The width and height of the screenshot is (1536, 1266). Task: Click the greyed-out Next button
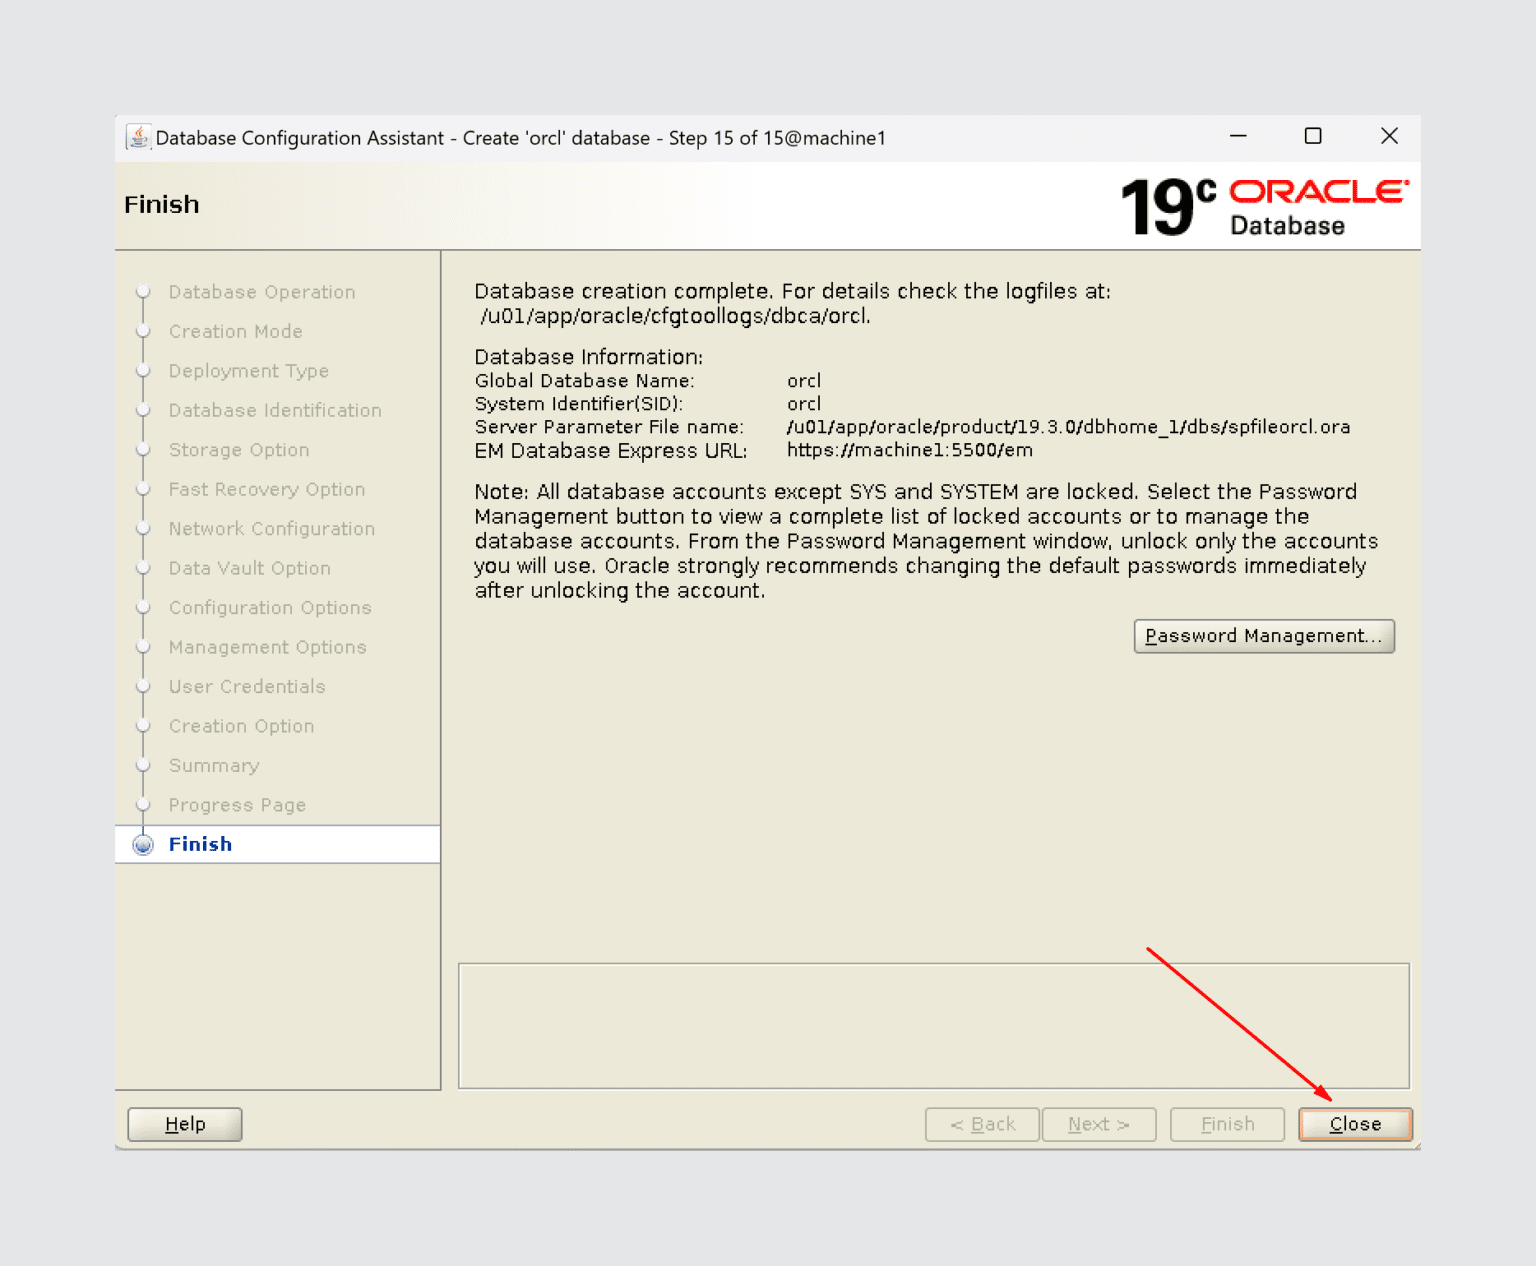click(1098, 1124)
